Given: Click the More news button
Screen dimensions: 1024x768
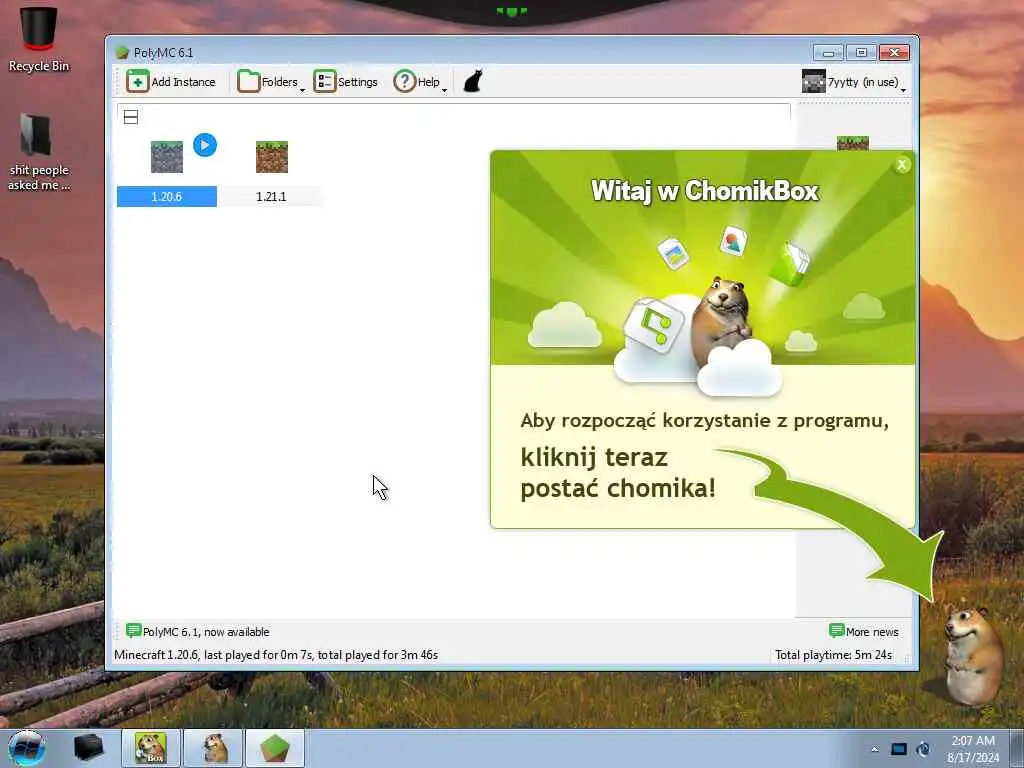Looking at the screenshot, I should tap(863, 632).
